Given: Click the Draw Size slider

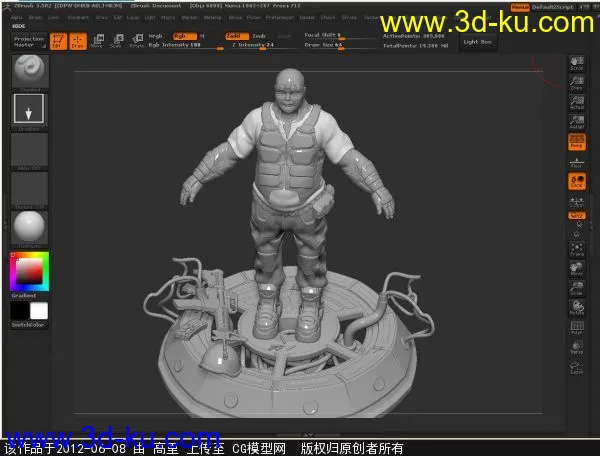Looking at the screenshot, I should [340, 45].
